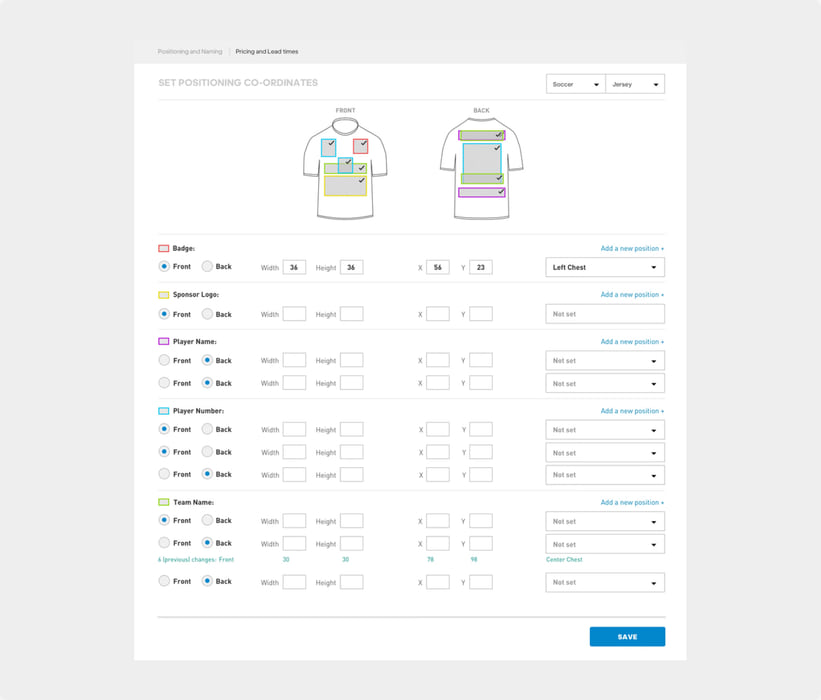Screen dimensions: 821x700
Task: Click the "Center Chest" previous value text
Action: (x=564, y=560)
